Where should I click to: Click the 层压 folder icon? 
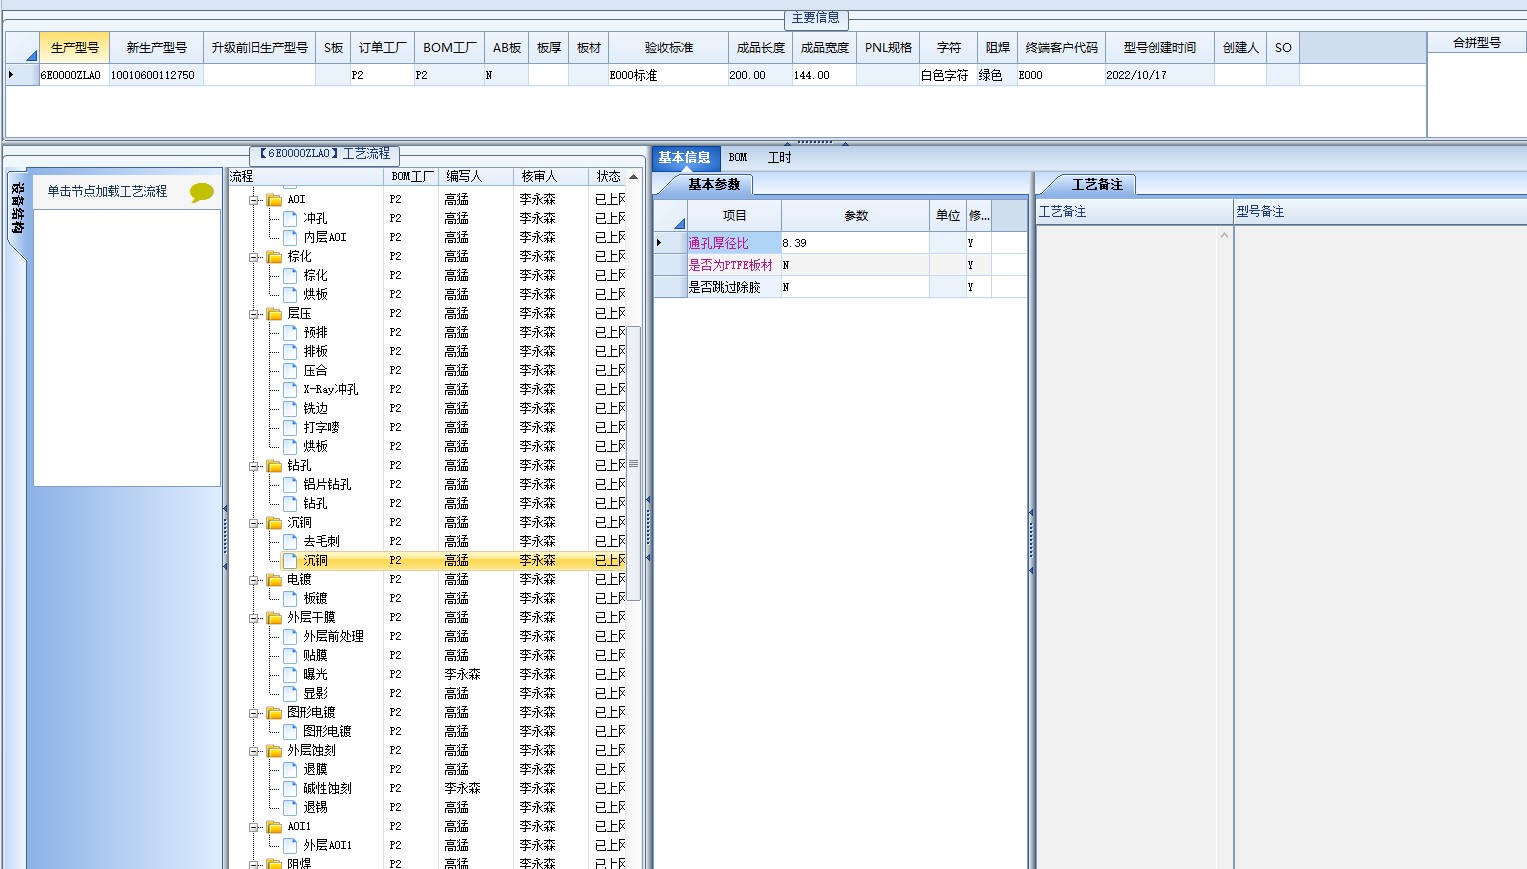[x=274, y=313]
